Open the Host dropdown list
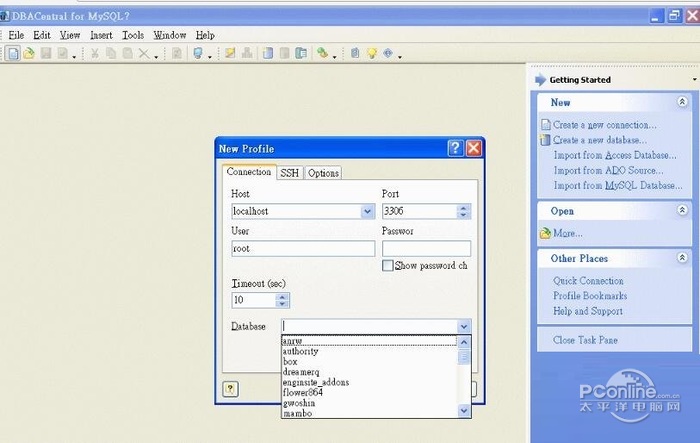 pos(368,212)
